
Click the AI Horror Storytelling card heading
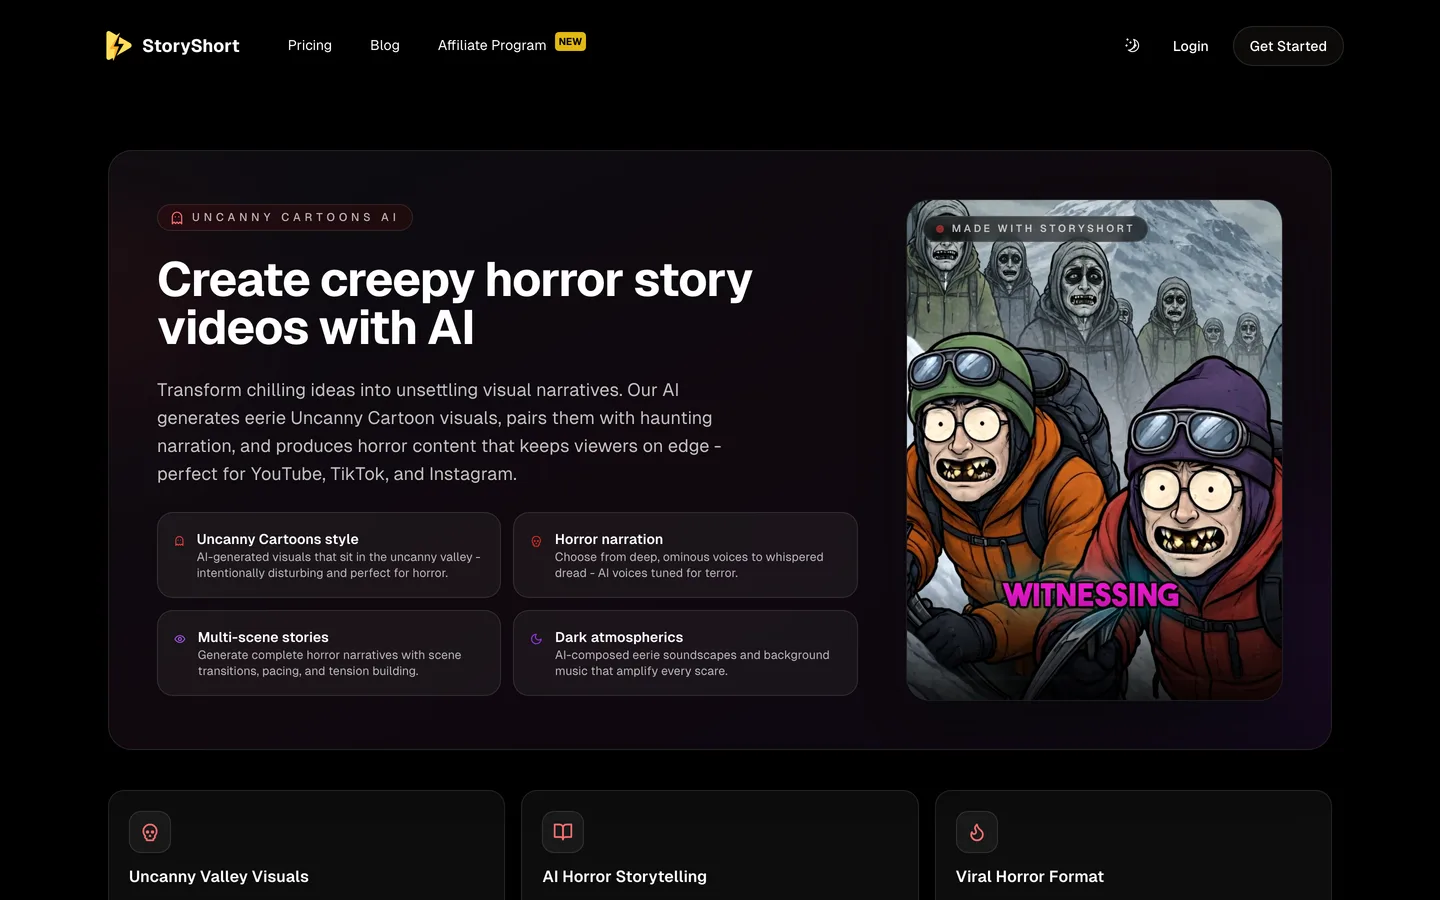625,876
